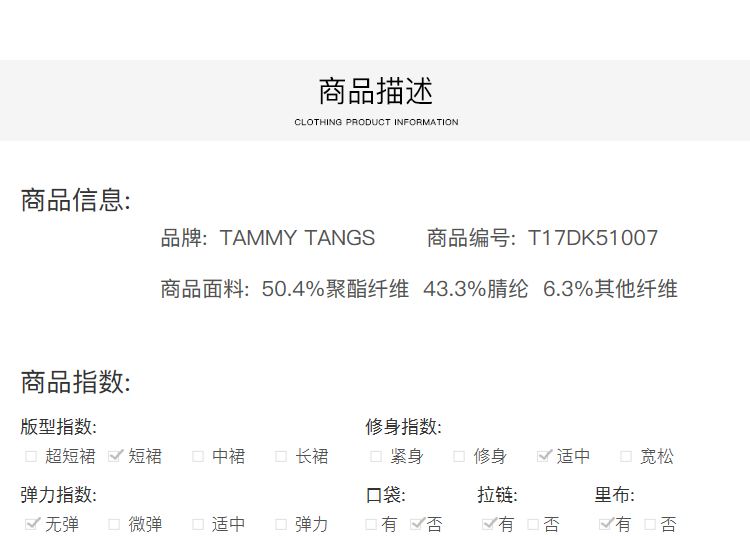Image resolution: width=750 pixels, height=536 pixels.
Task: Select the 弹力 option checkbox
Action: [x=281, y=524]
